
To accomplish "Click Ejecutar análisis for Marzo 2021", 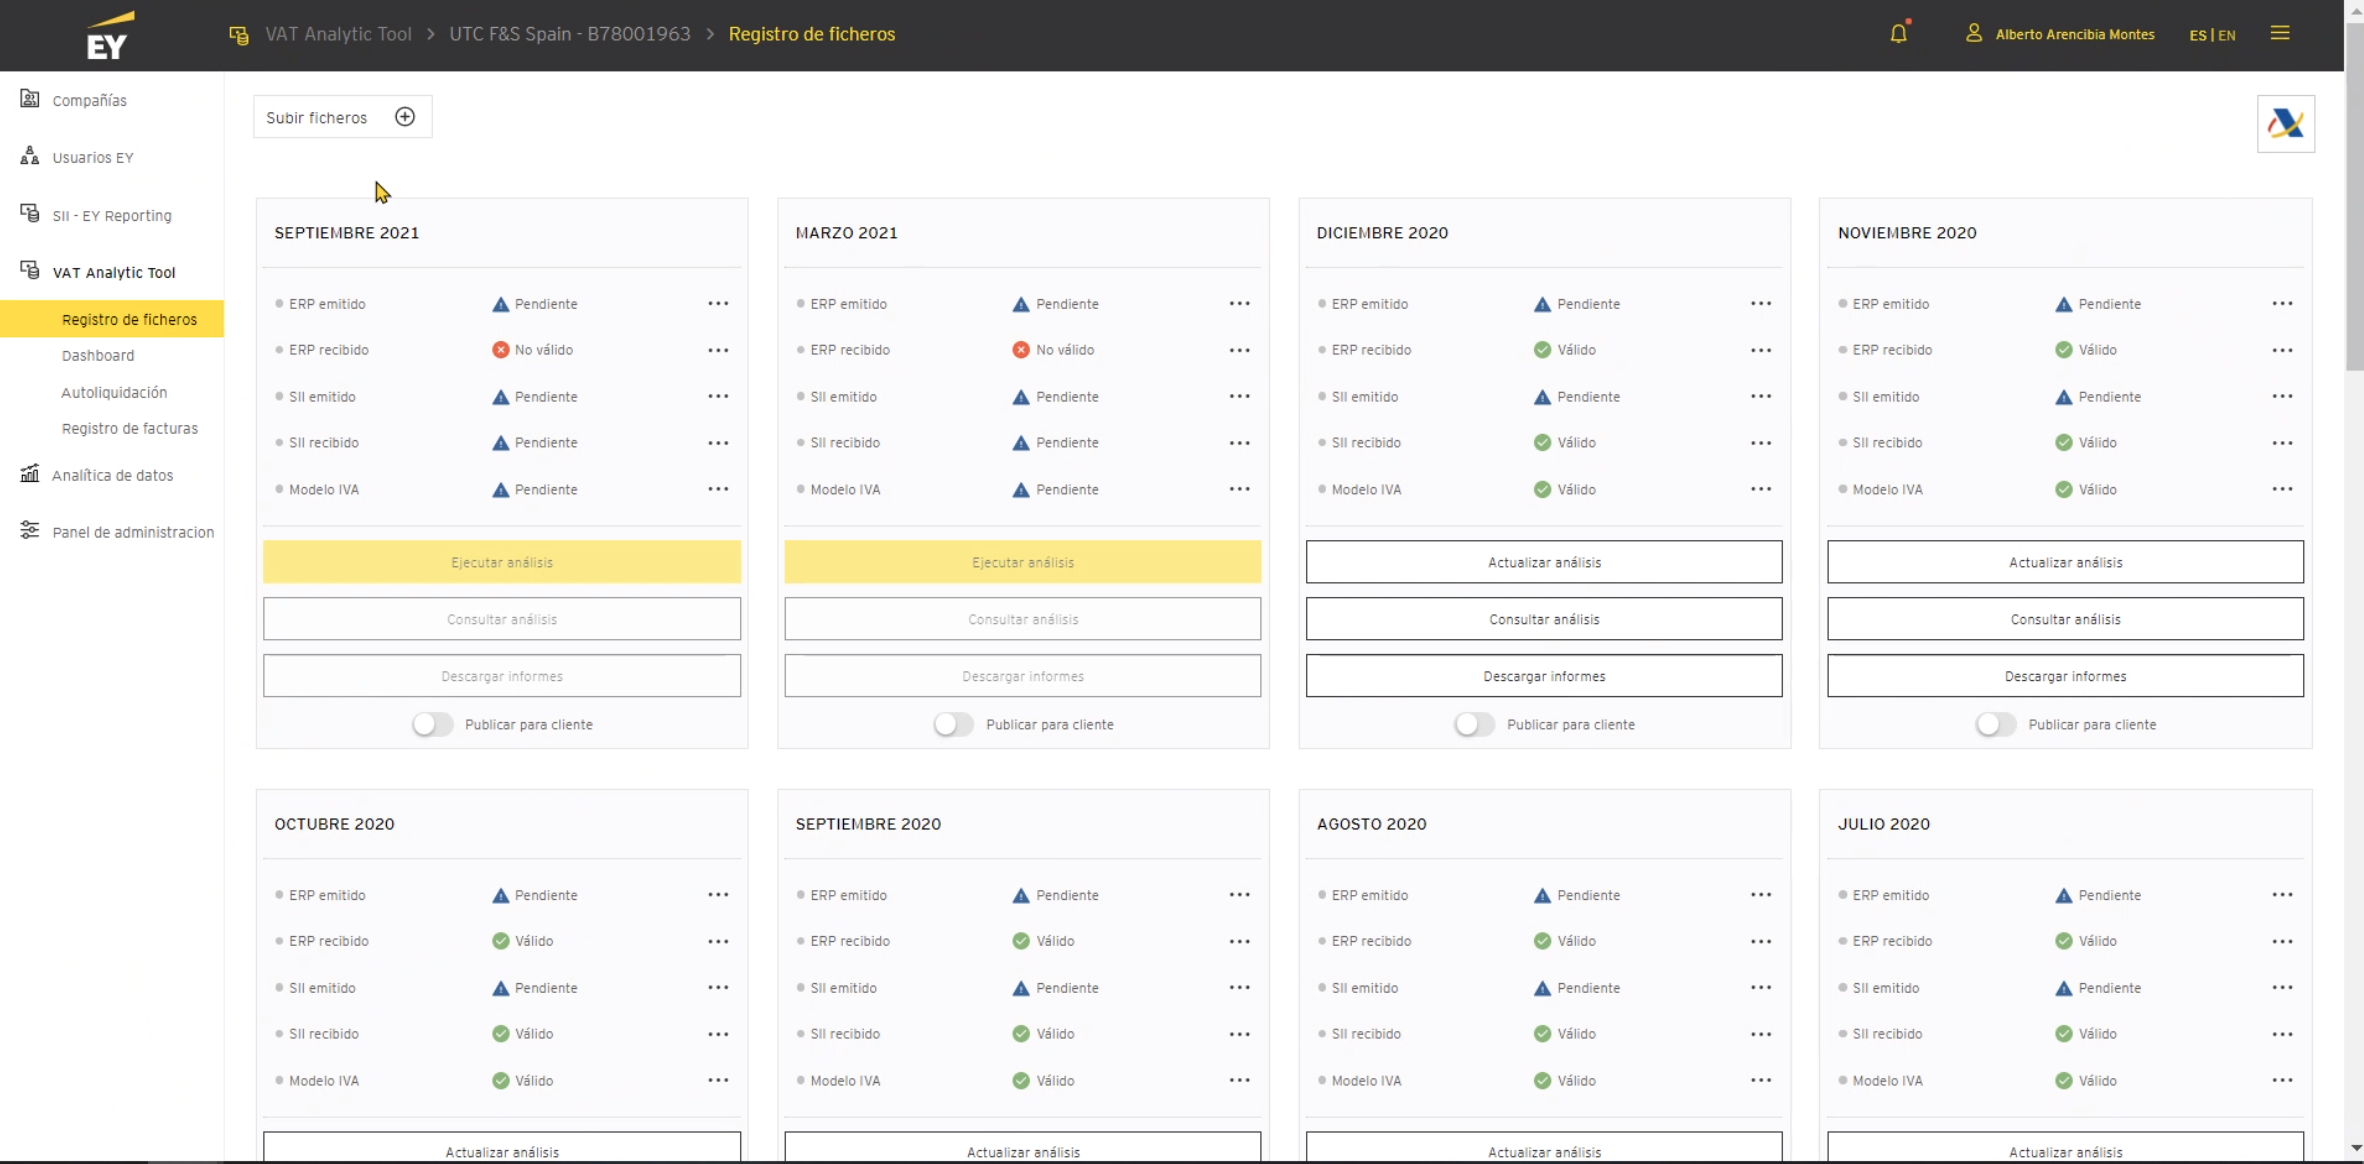I will (x=1022, y=562).
